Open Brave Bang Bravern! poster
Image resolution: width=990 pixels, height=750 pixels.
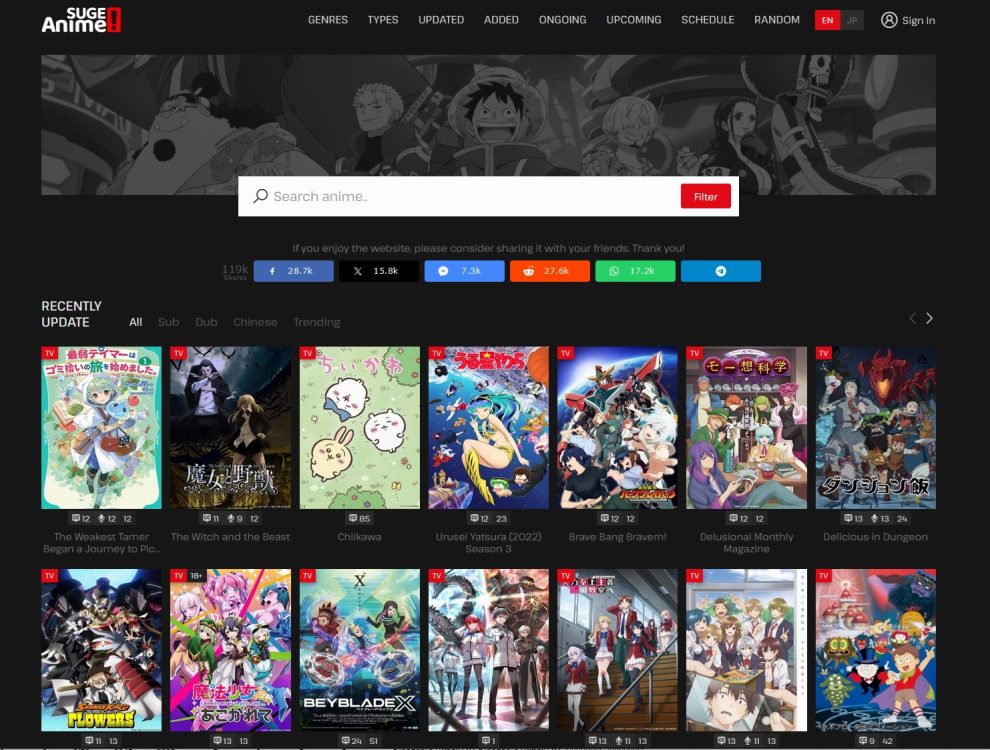tap(617, 427)
